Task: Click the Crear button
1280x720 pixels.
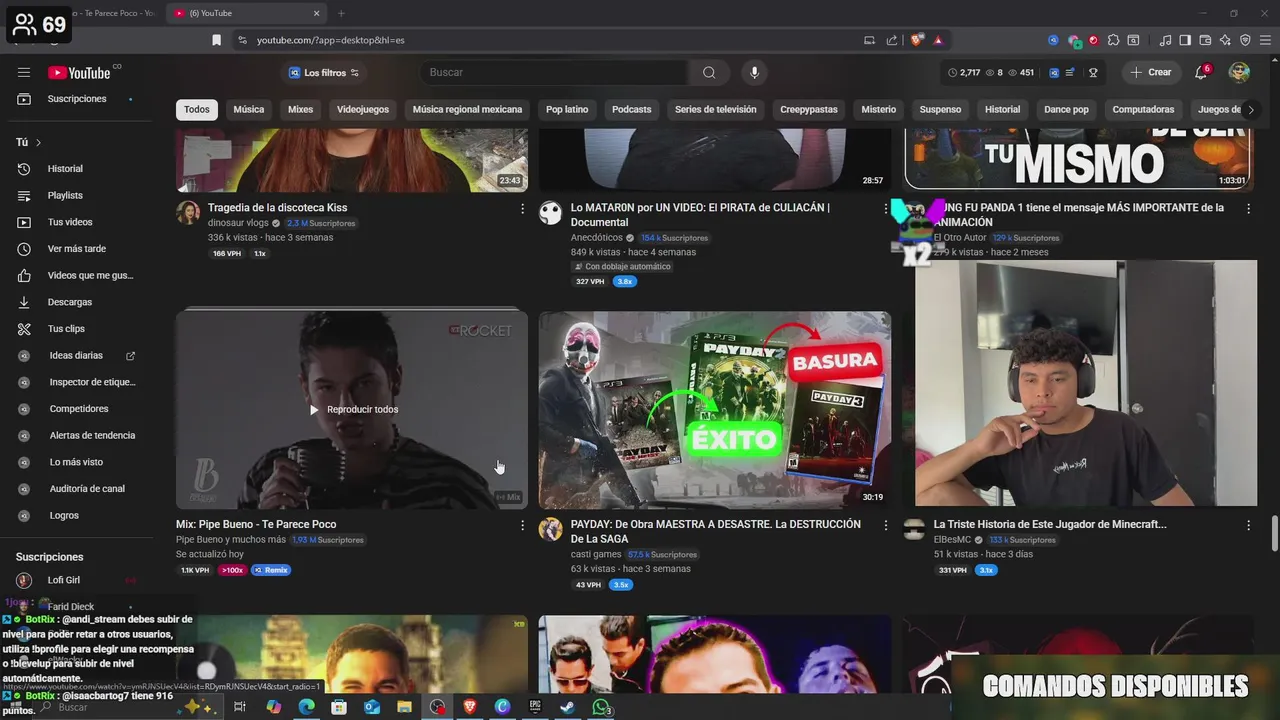Action: 1150,72
